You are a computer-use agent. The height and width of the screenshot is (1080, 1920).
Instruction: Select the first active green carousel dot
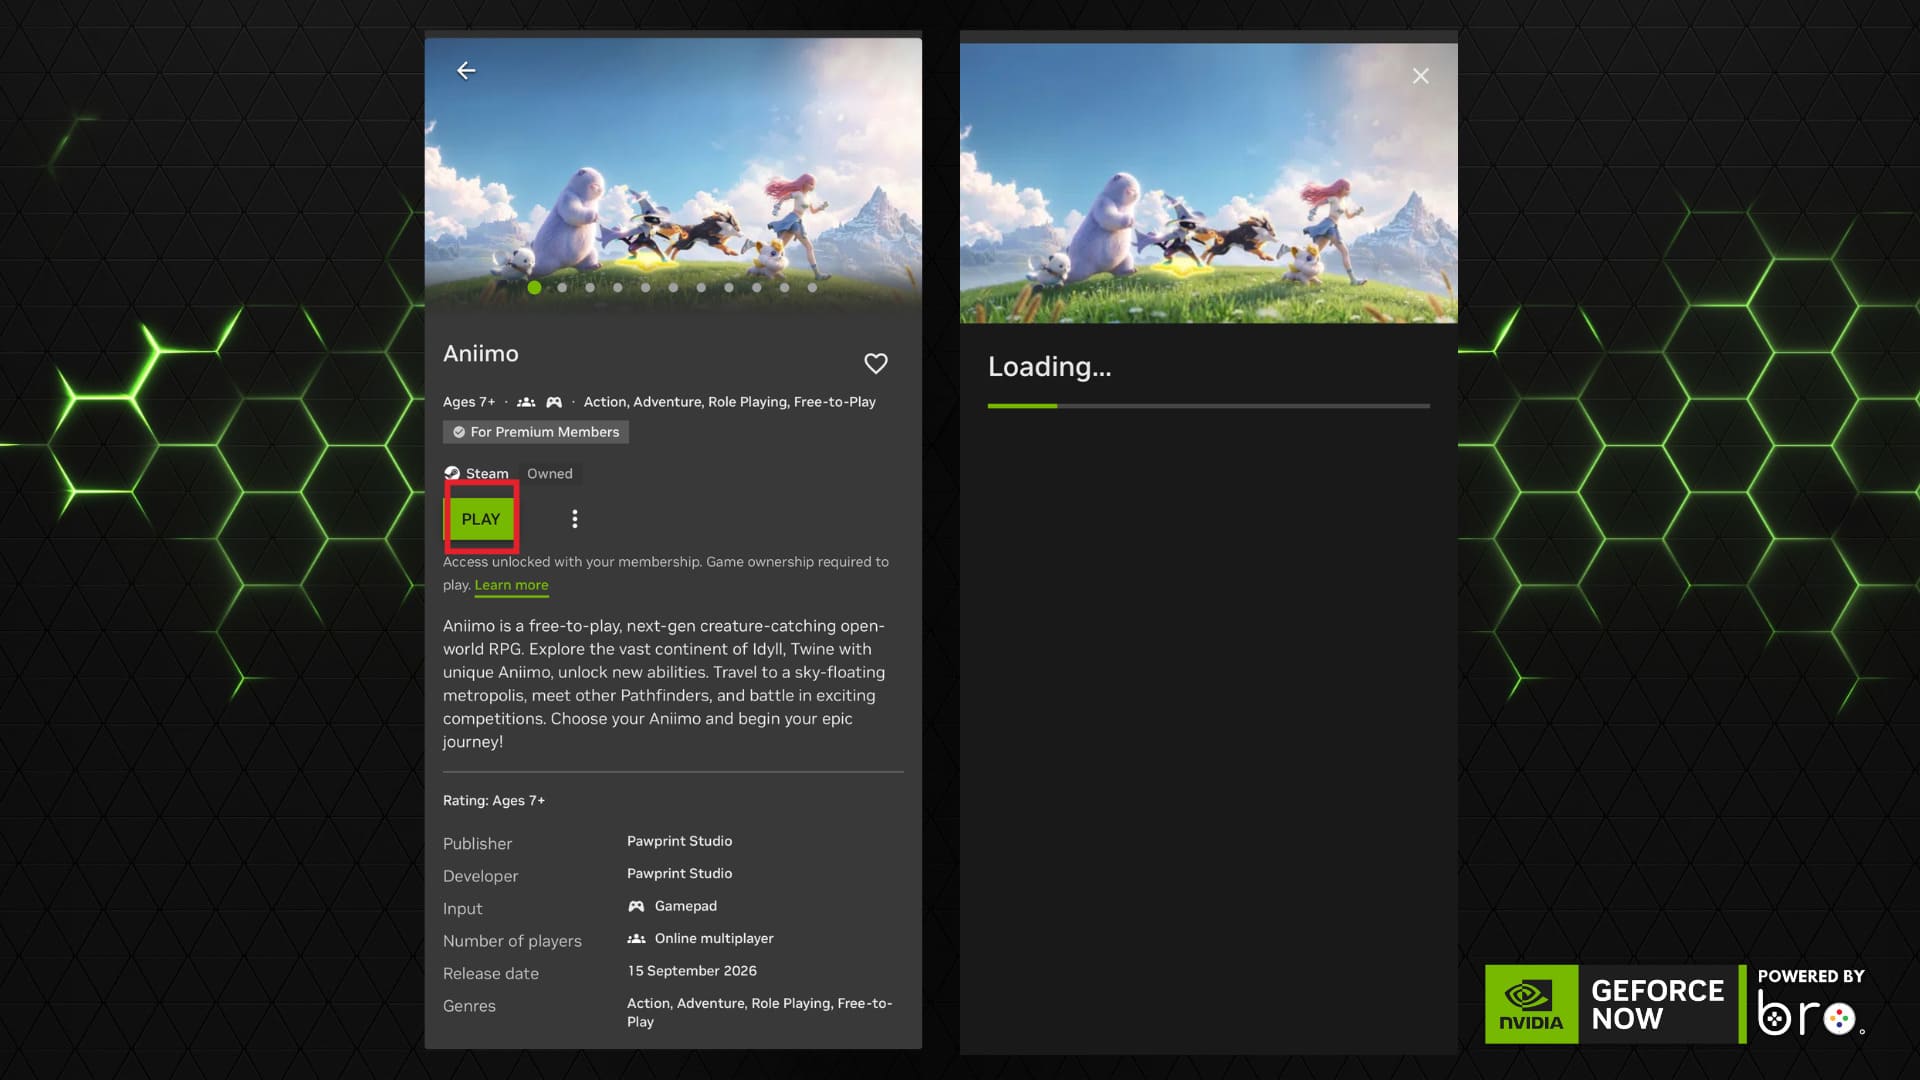click(x=535, y=287)
